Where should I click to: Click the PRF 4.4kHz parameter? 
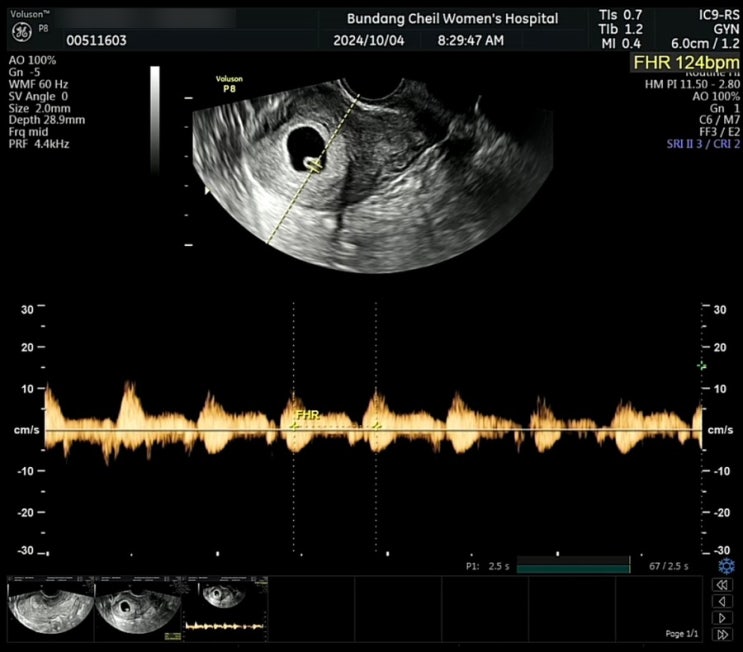pyautogui.click(x=39, y=144)
